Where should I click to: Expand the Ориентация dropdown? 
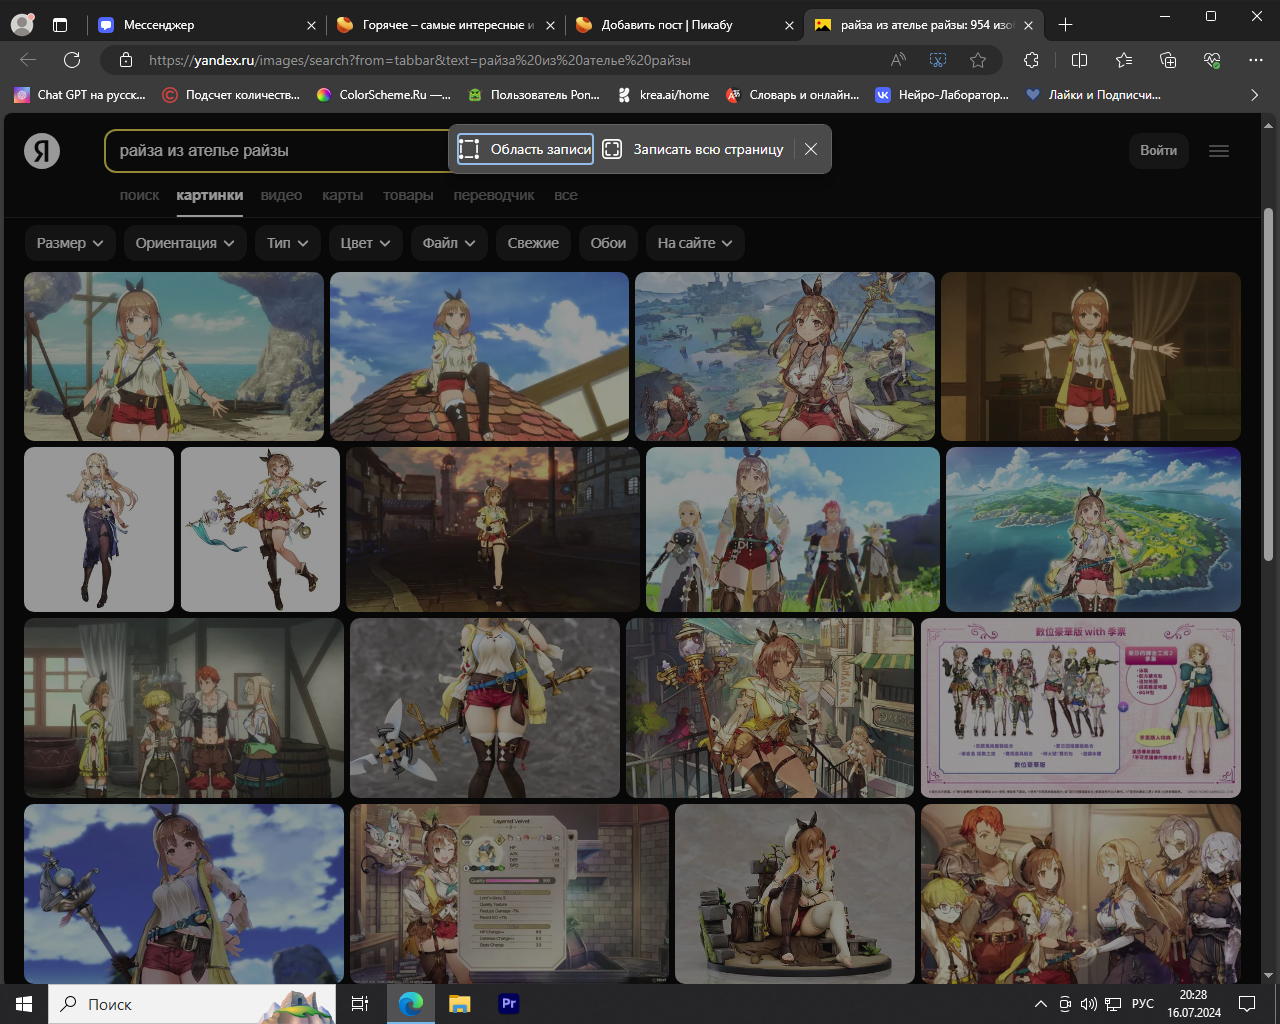pos(185,243)
